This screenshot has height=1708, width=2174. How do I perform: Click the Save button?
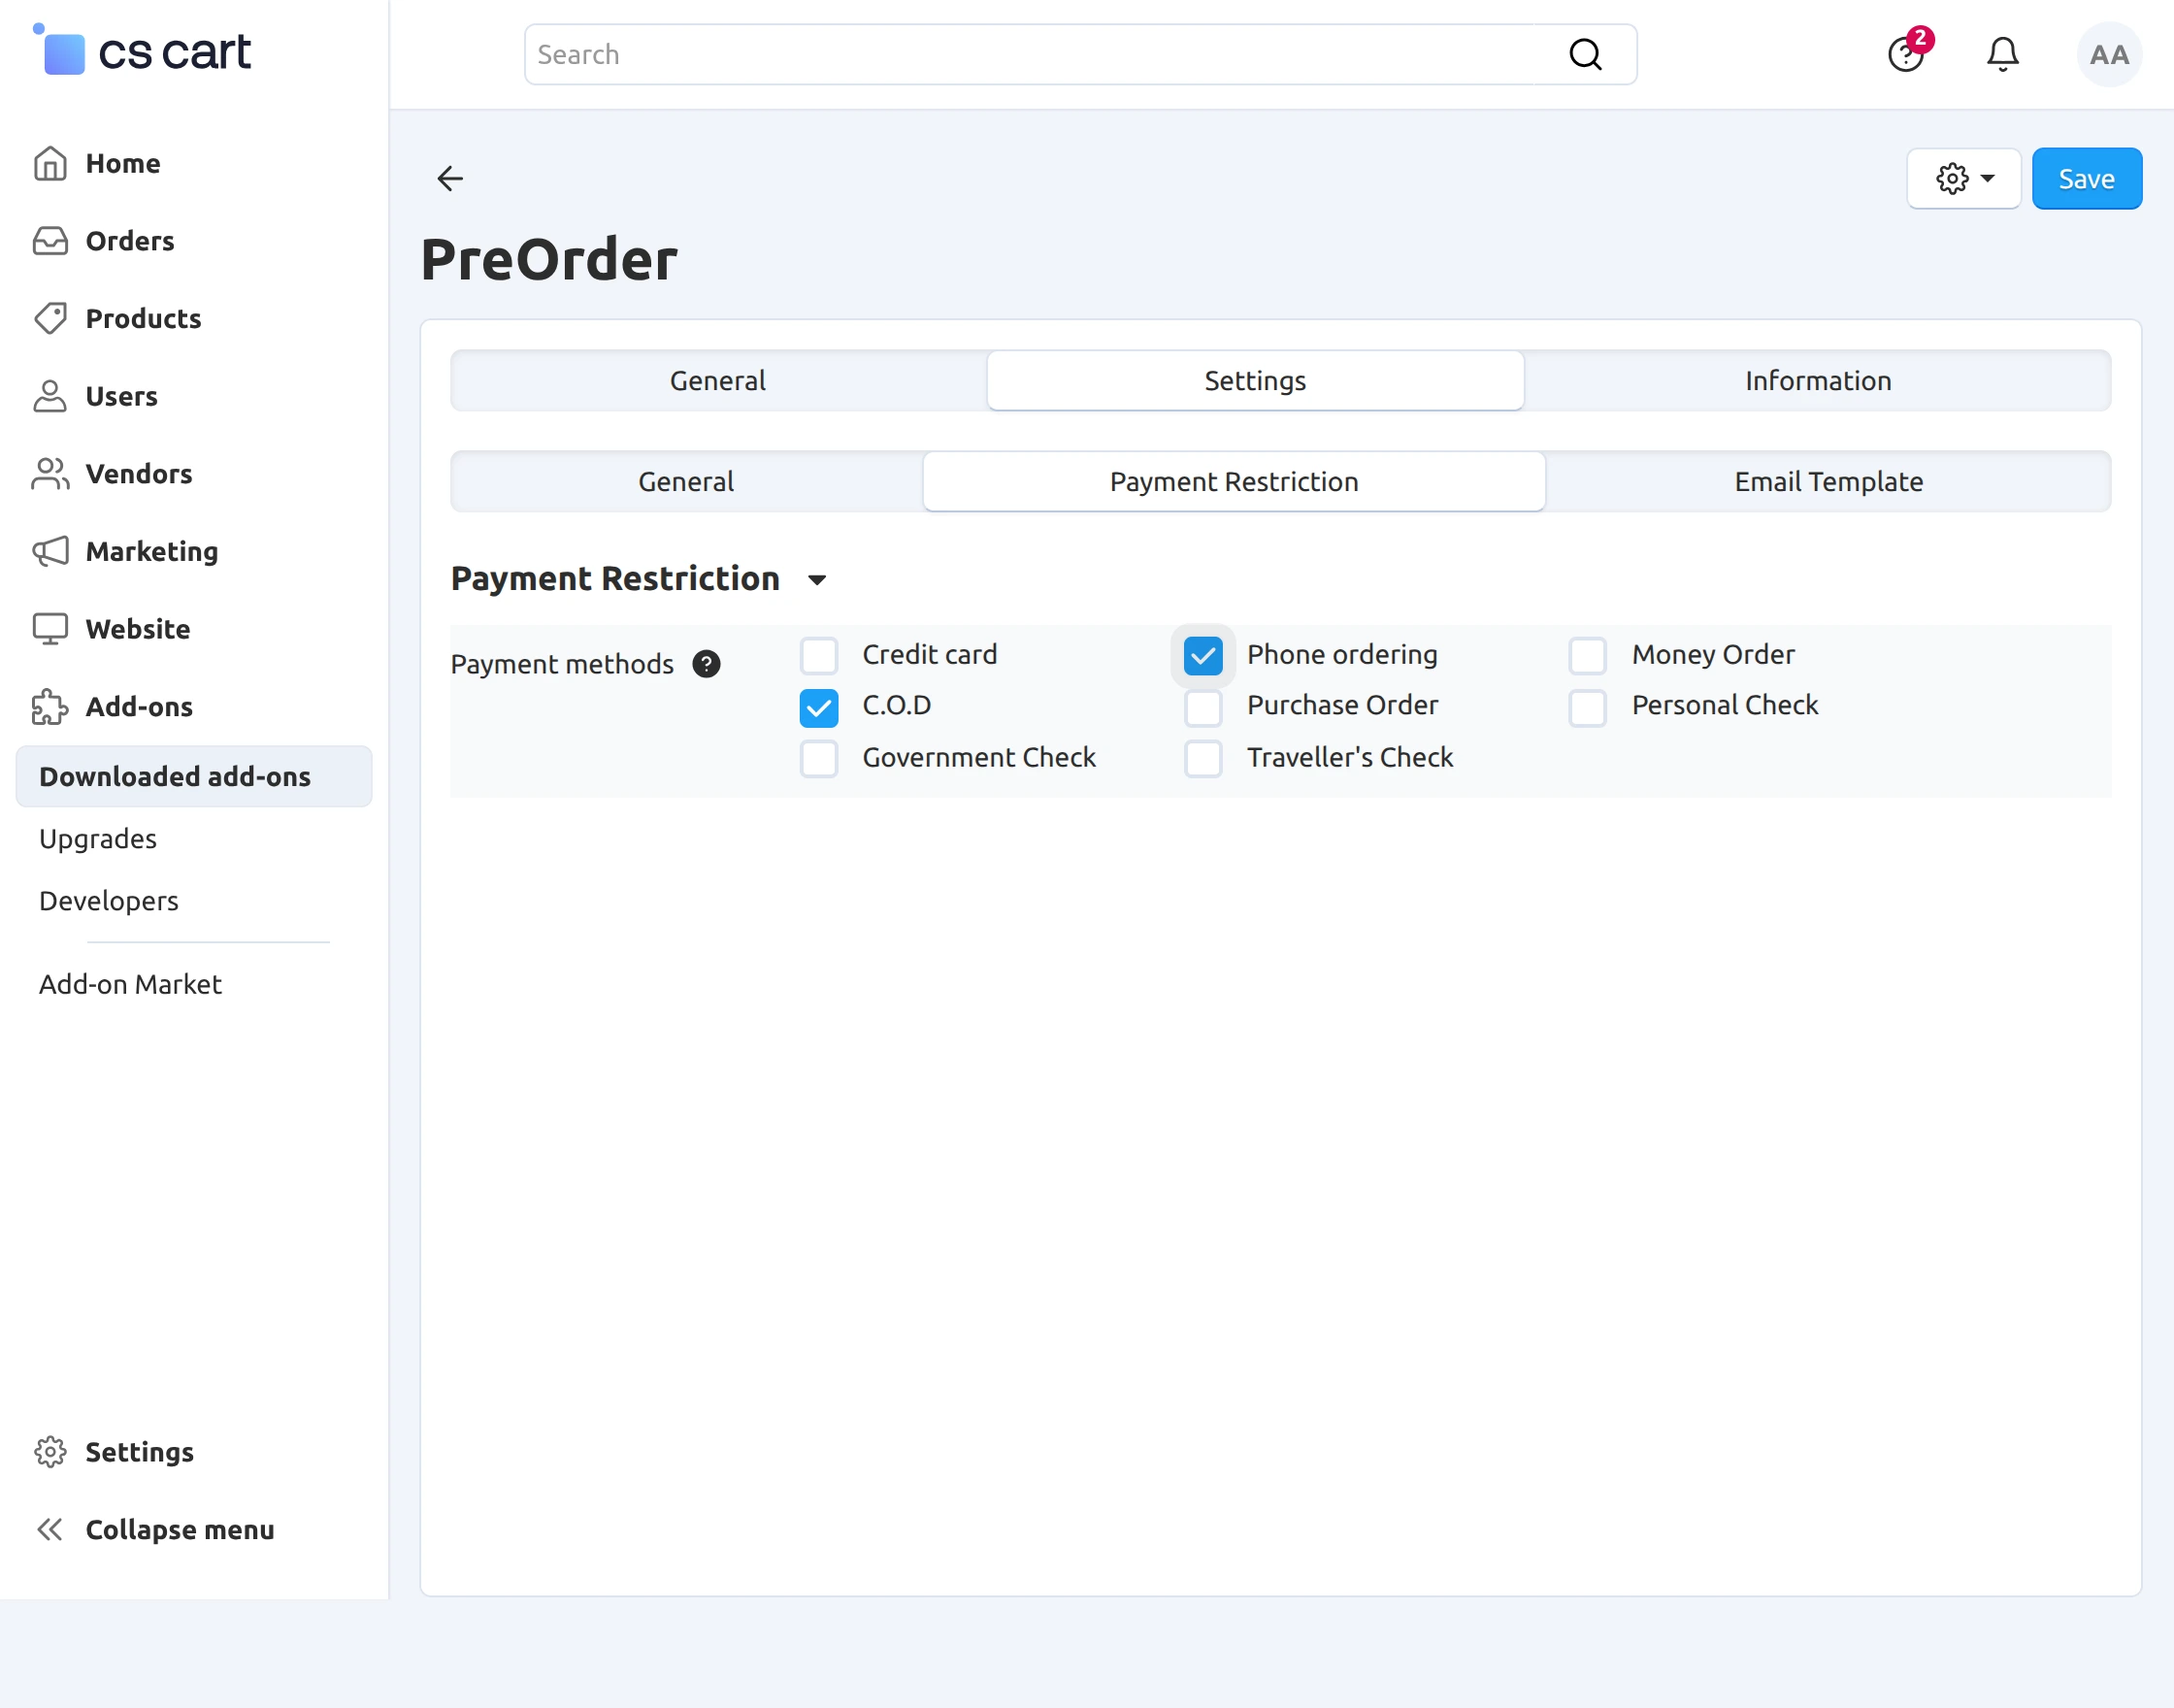click(2086, 179)
